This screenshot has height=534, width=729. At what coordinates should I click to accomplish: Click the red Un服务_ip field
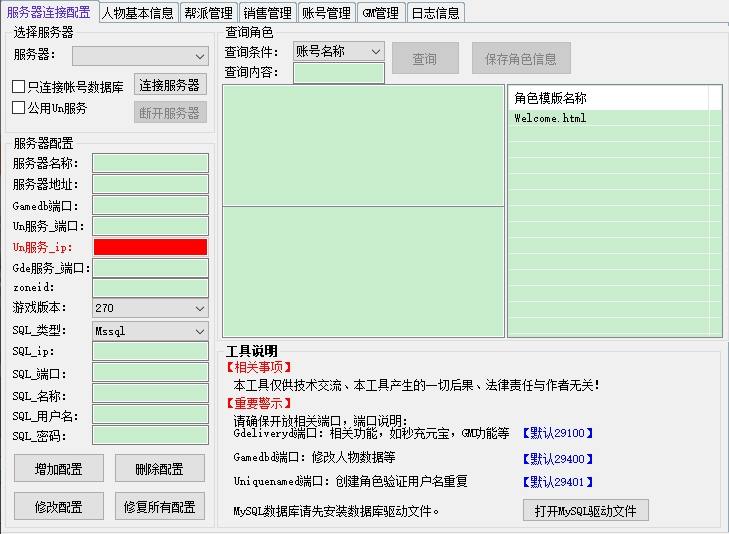(150, 247)
